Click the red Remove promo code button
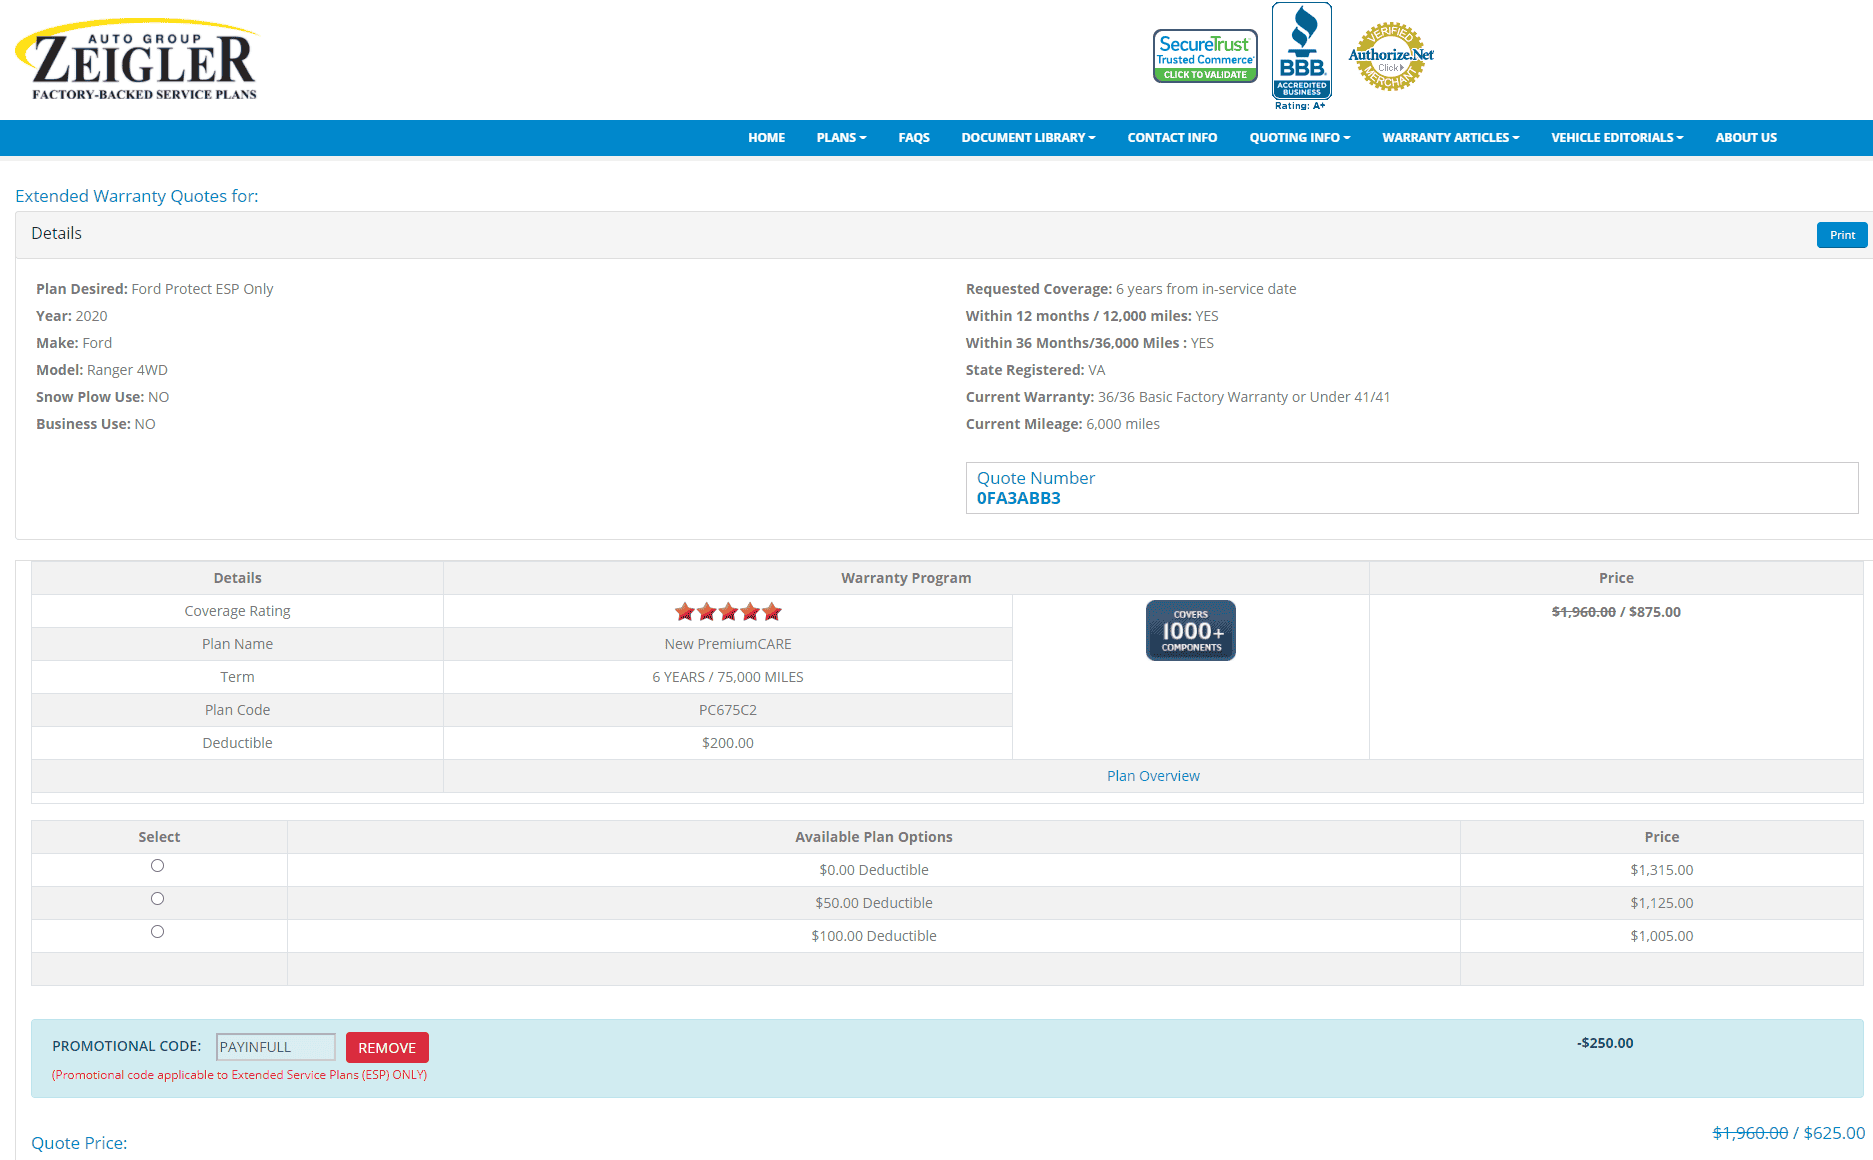The height and width of the screenshot is (1160, 1873). pos(387,1047)
